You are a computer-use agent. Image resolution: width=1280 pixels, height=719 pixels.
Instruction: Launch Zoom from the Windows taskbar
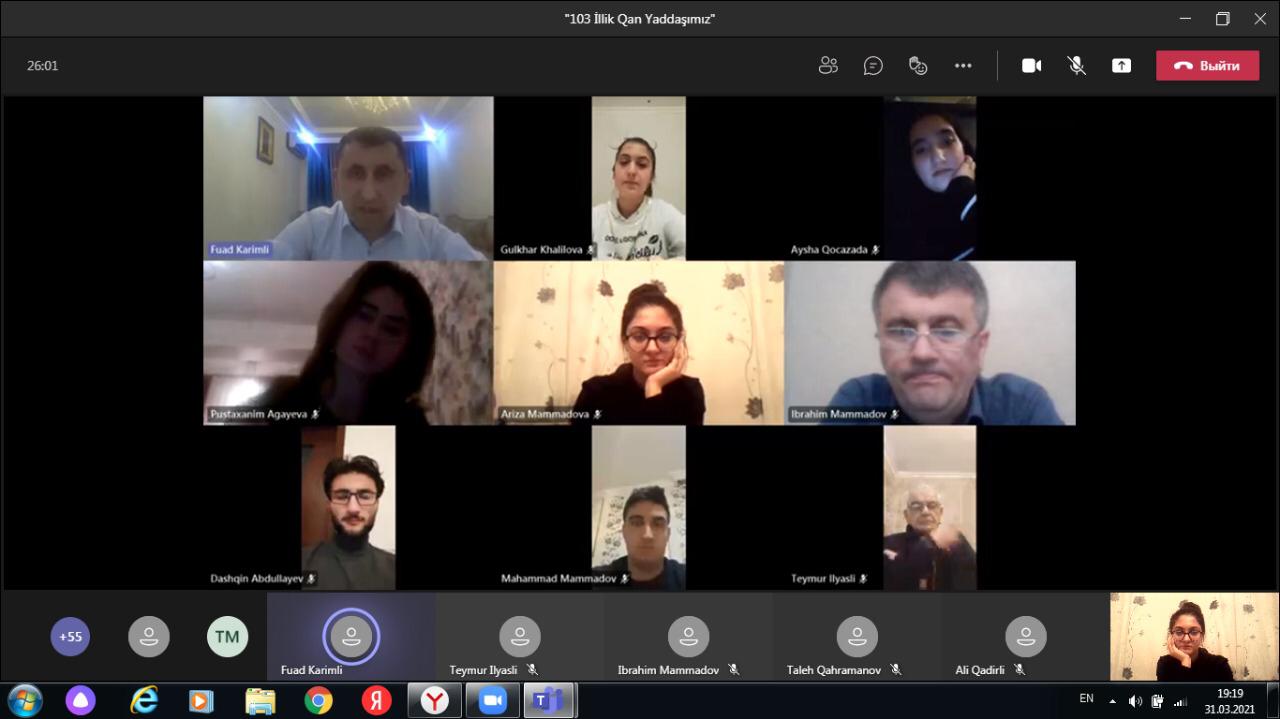492,701
